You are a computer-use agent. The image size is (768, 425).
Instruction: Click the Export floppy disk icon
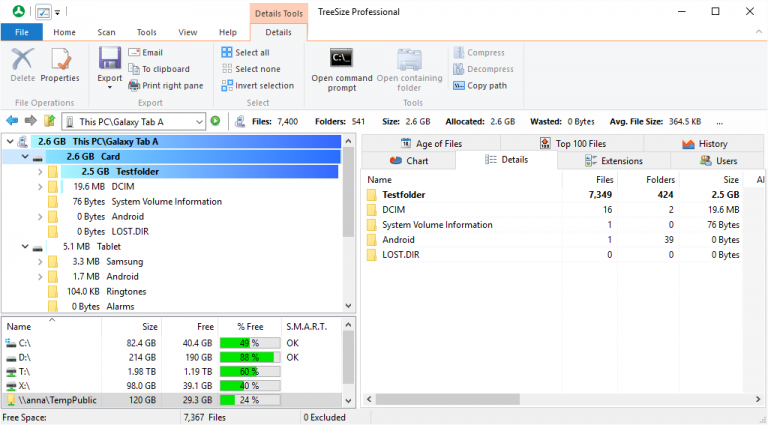(x=110, y=58)
